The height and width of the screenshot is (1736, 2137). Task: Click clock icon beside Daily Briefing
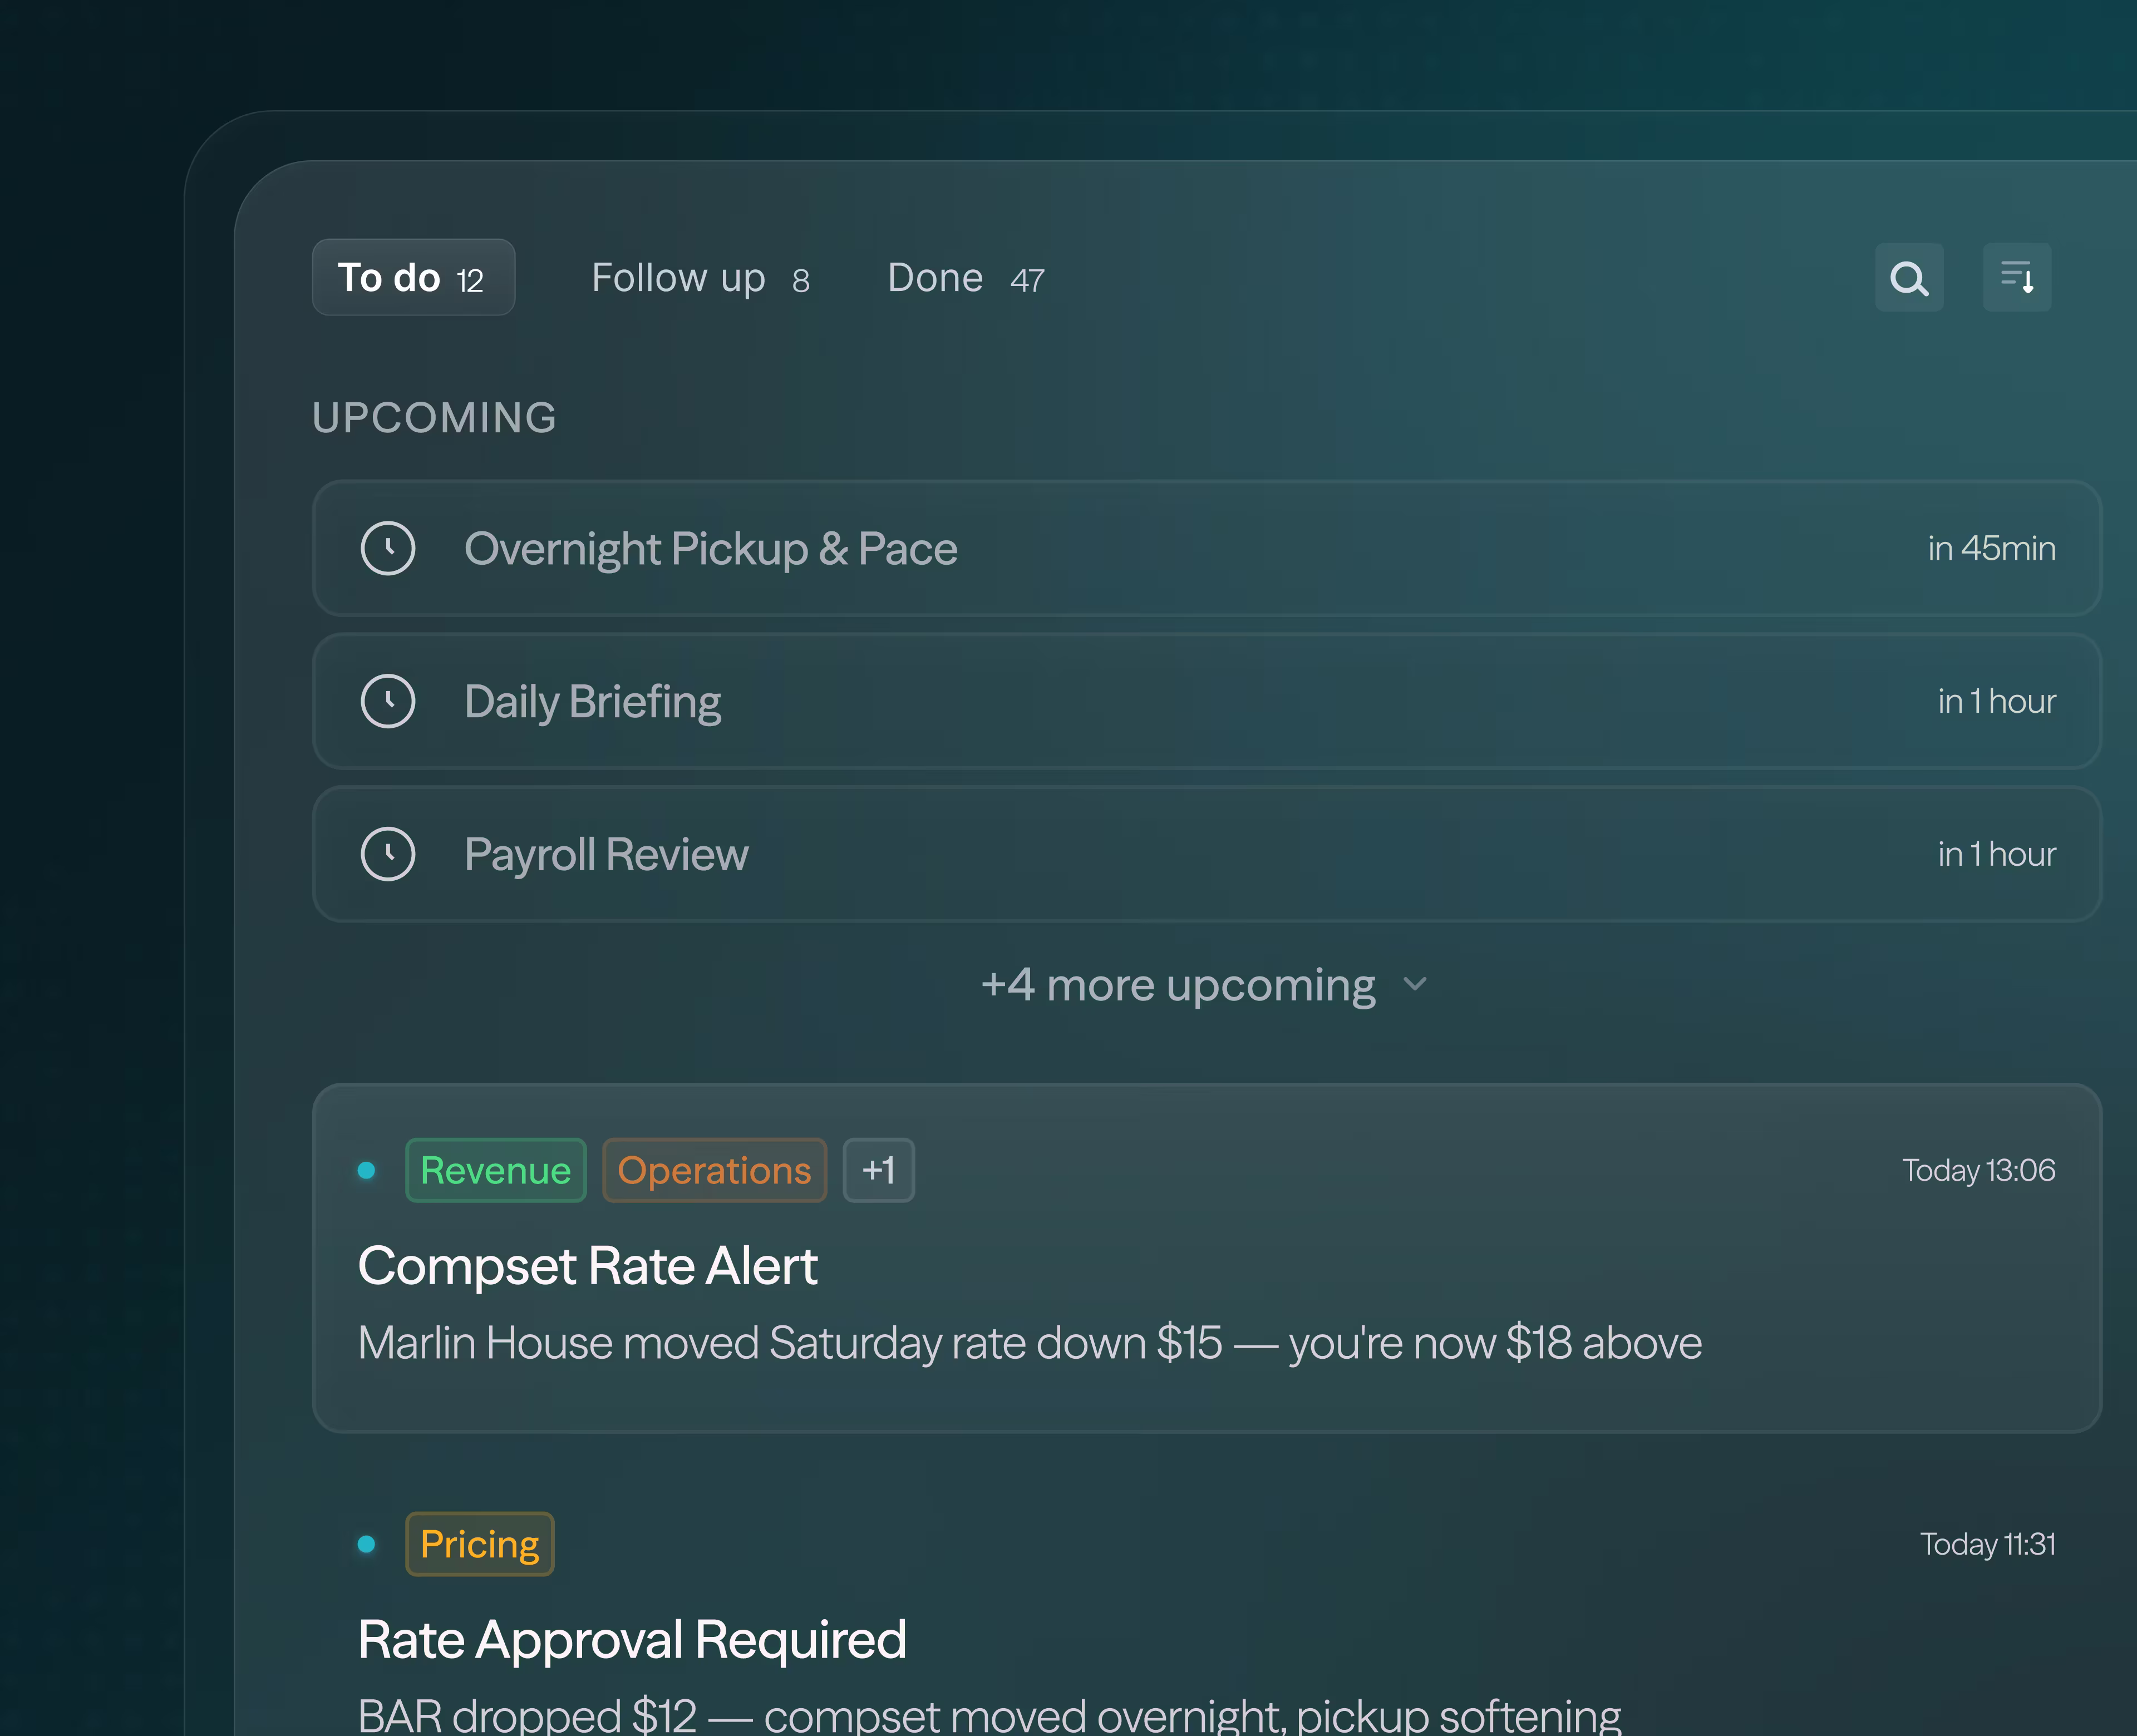click(388, 701)
